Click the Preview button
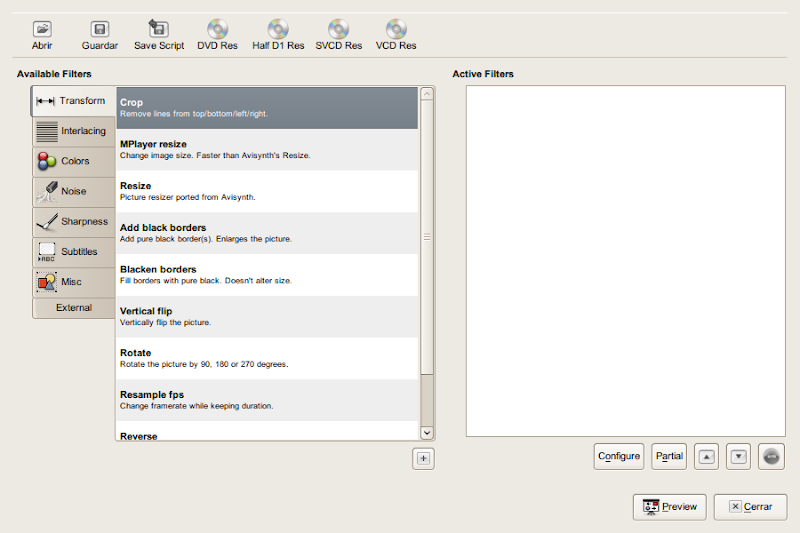 [670, 507]
